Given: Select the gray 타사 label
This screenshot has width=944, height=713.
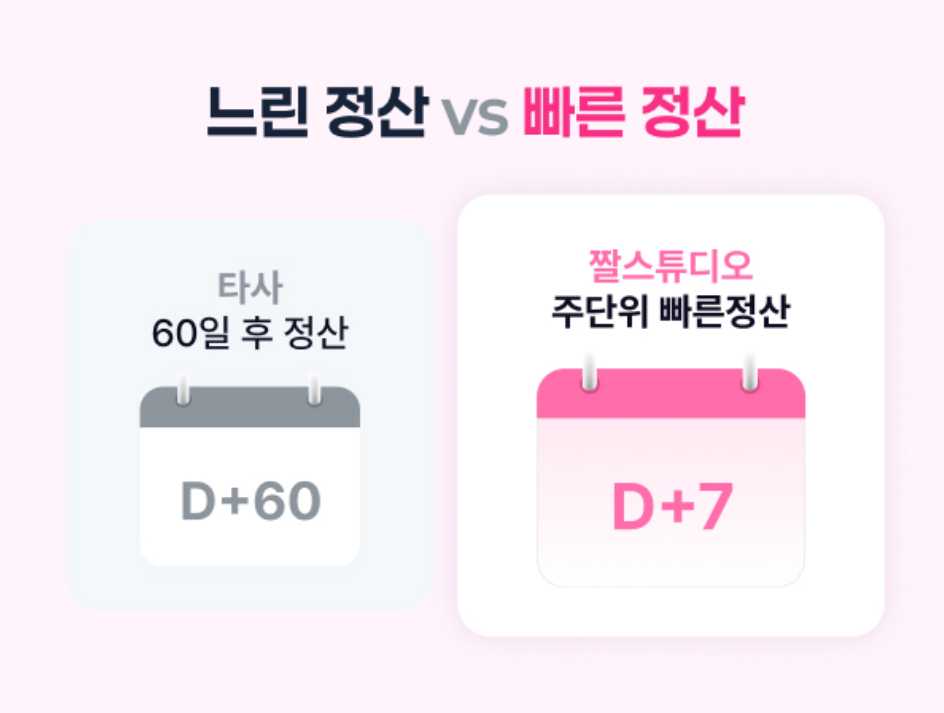Looking at the screenshot, I should [x=250, y=288].
